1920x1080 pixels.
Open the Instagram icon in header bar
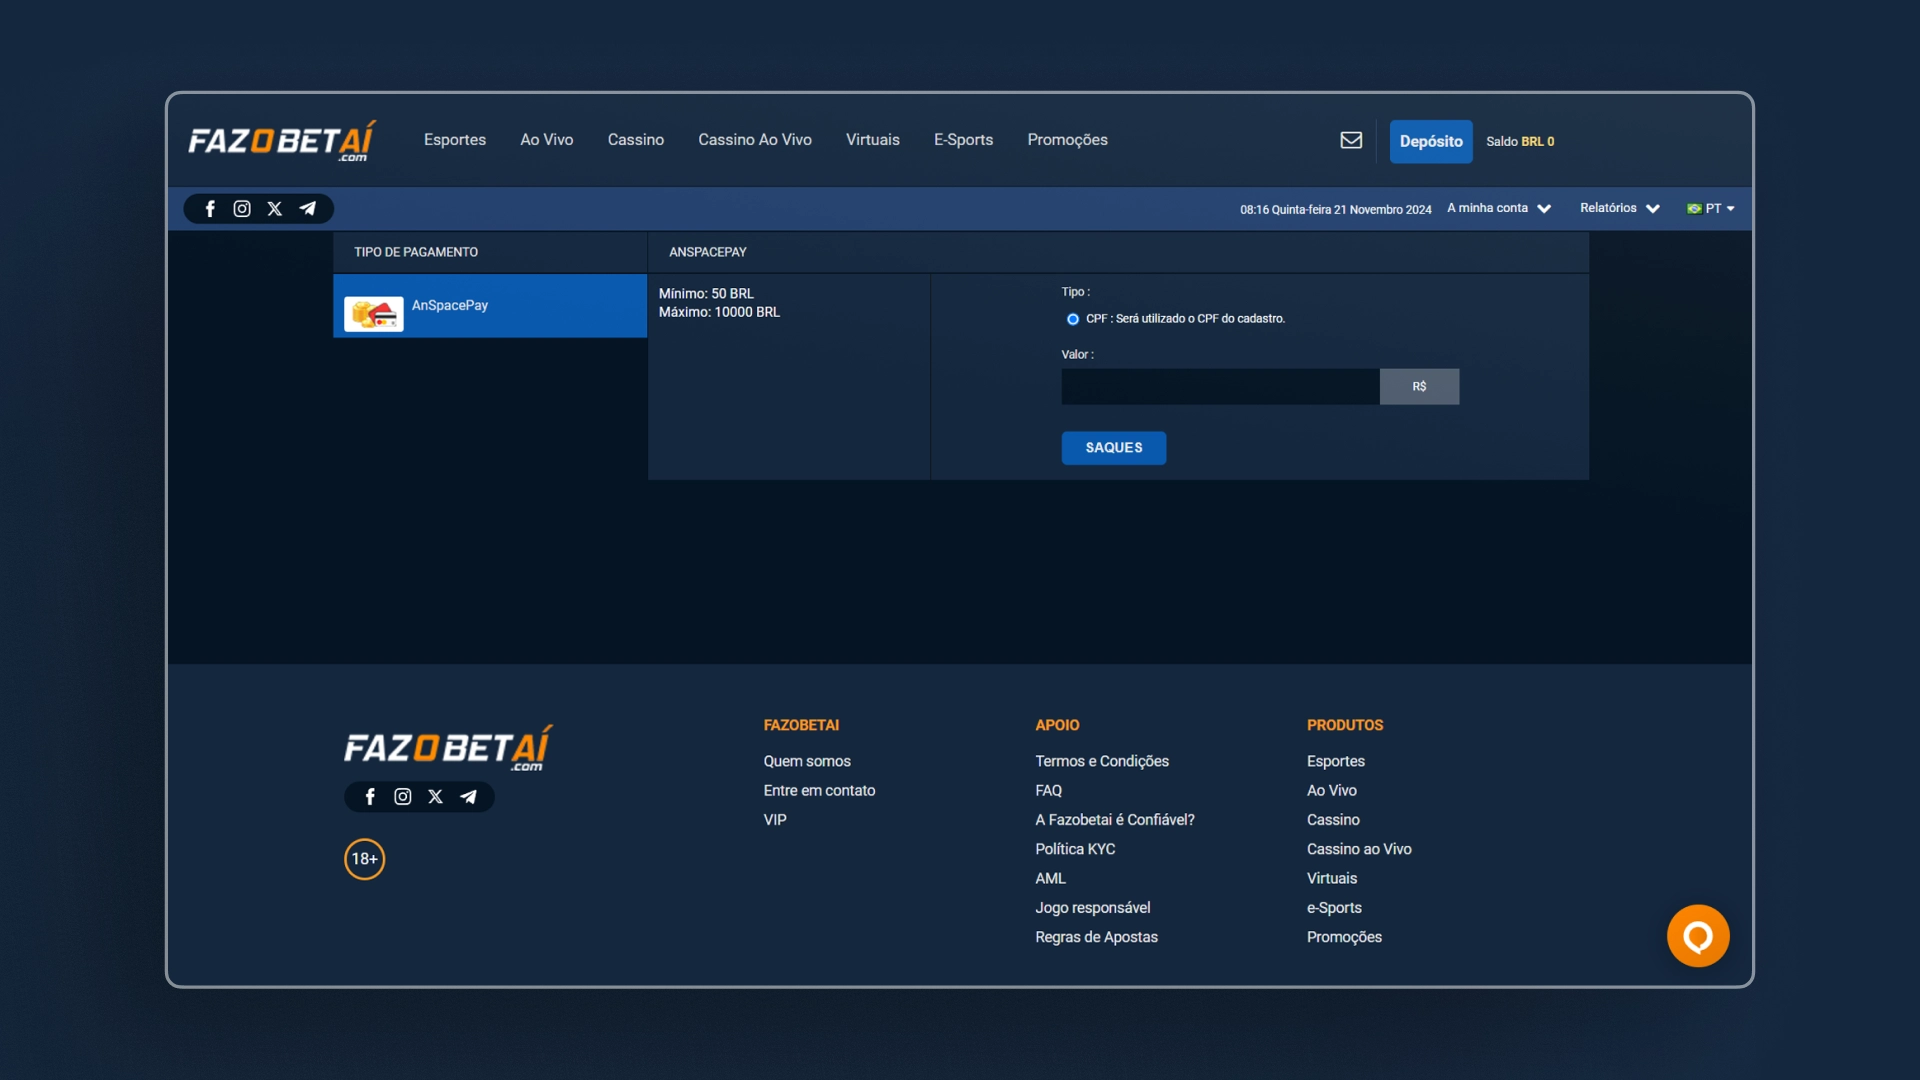coord(242,208)
